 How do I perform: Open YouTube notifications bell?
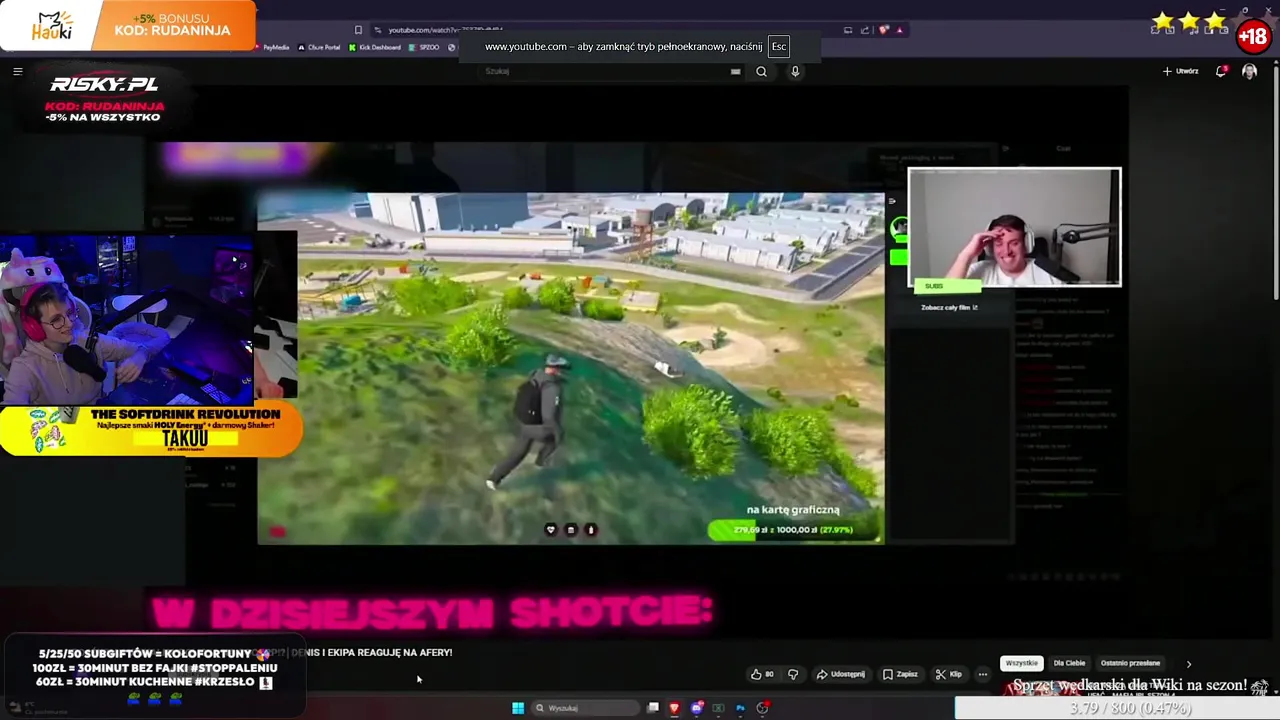tap(1221, 71)
